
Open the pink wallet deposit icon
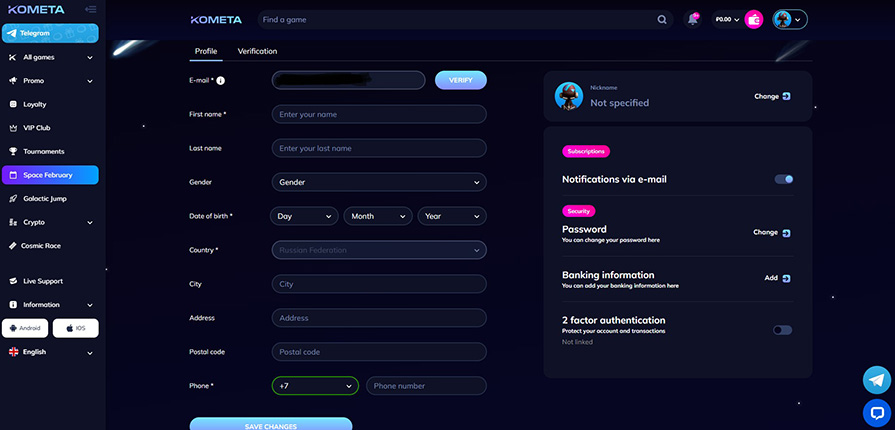click(x=754, y=19)
